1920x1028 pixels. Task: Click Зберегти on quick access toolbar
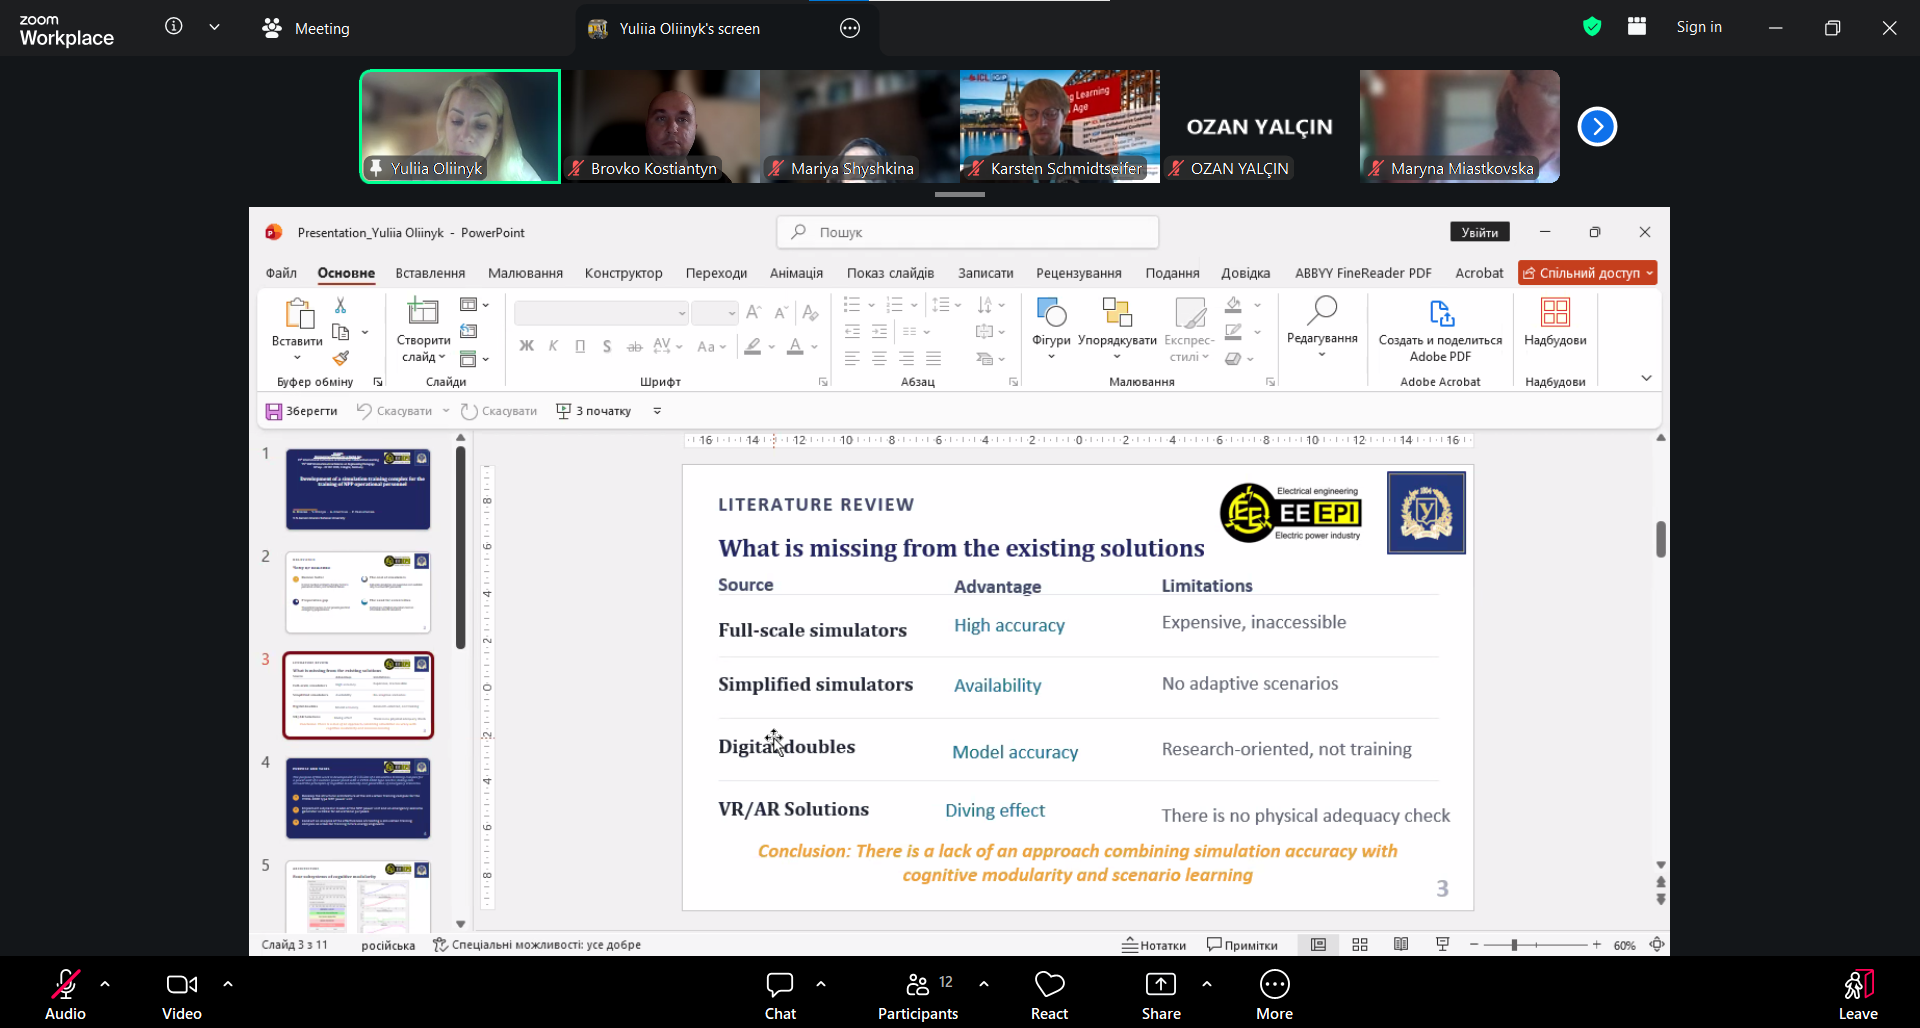301,411
